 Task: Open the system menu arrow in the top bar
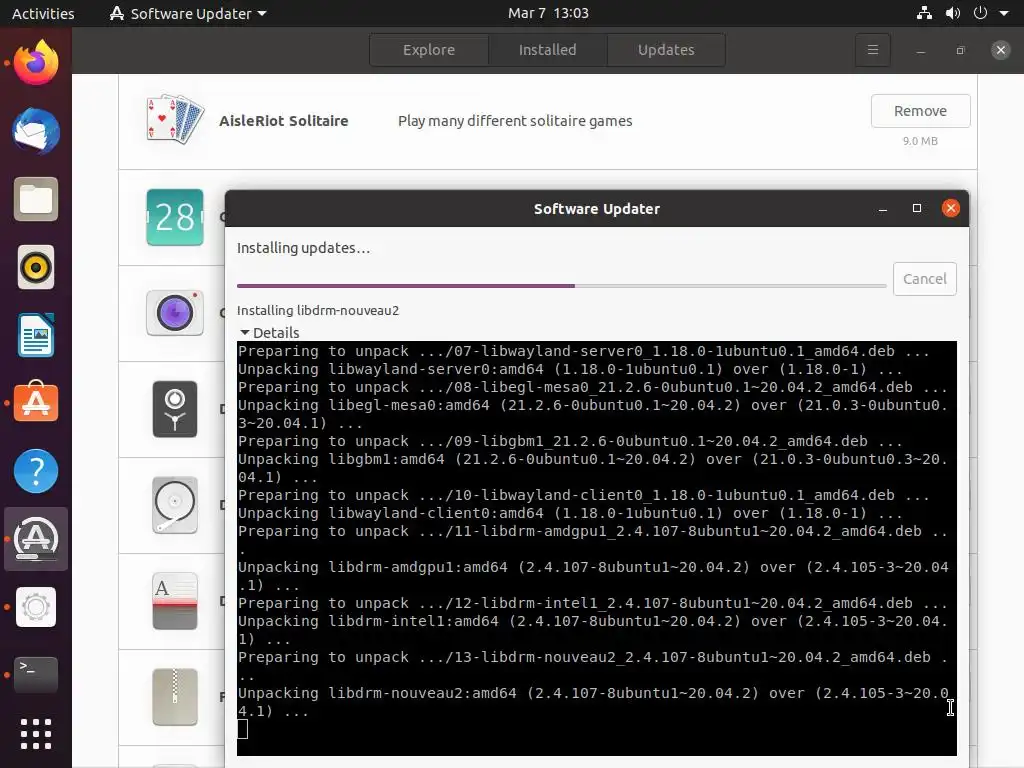tap(1004, 13)
